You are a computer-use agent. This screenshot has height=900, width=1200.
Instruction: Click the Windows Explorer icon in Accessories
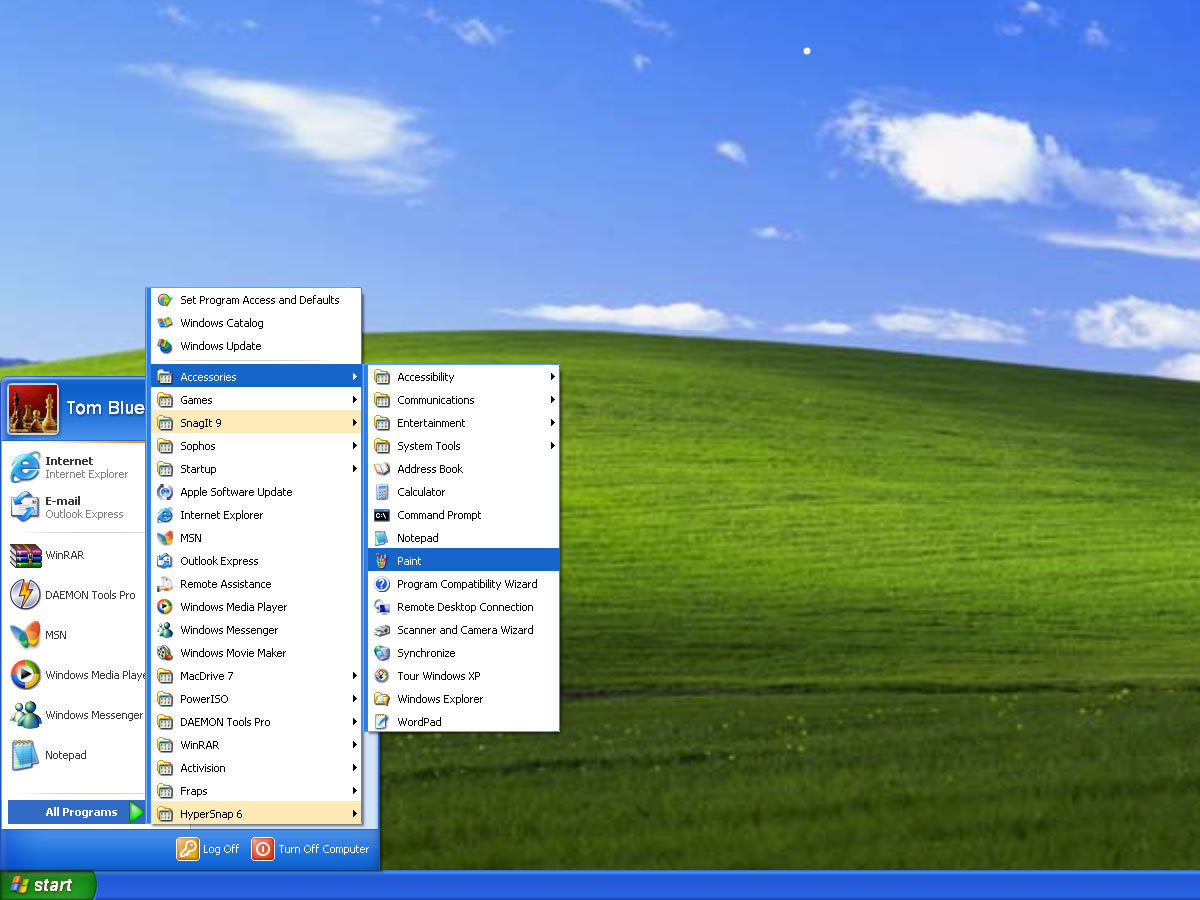tap(381, 699)
